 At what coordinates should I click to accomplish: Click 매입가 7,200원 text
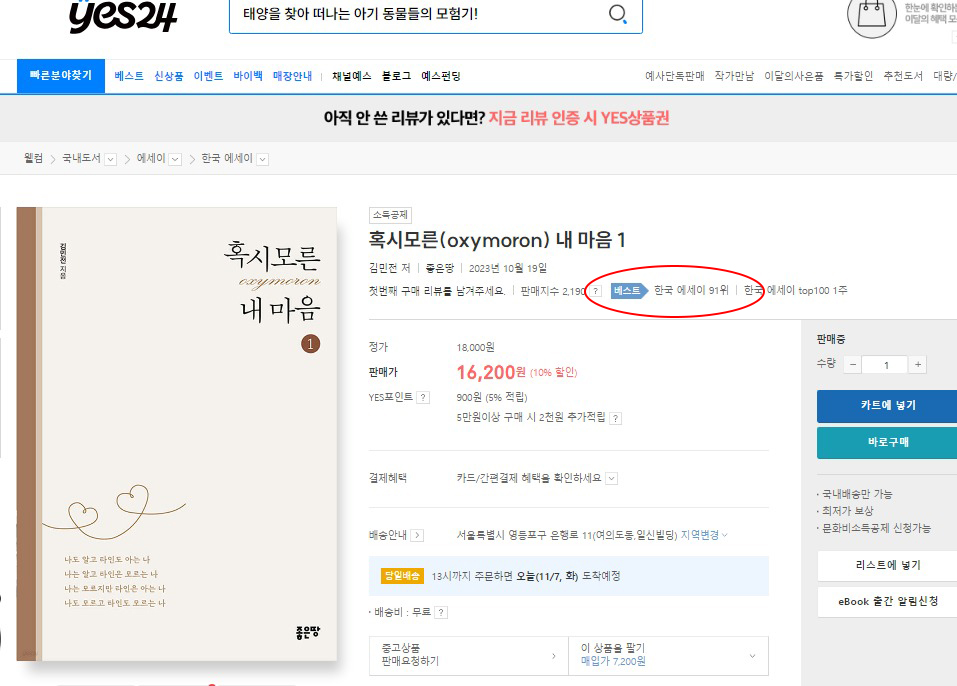point(613,662)
